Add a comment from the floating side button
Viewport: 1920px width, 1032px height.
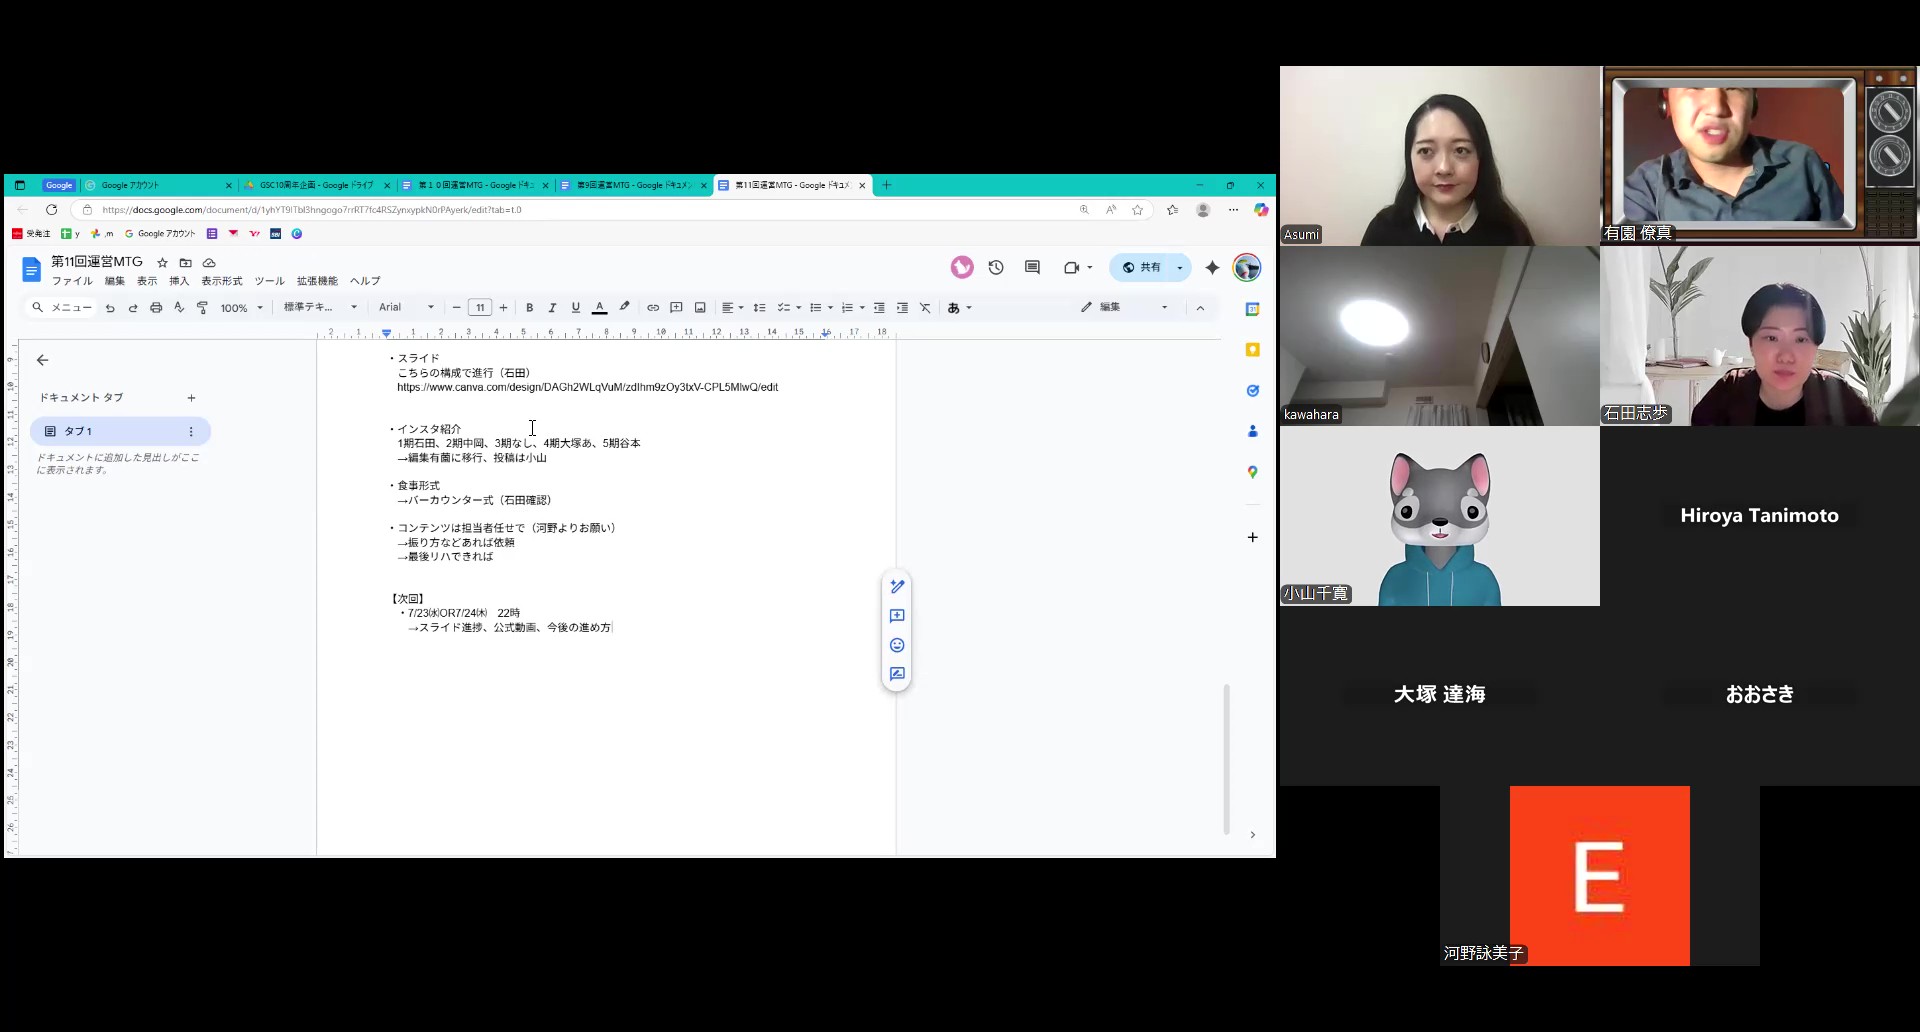[x=897, y=616]
